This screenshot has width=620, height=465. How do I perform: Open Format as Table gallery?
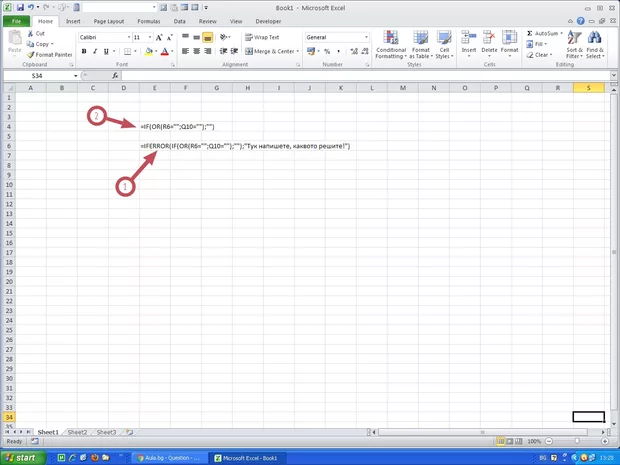click(x=420, y=45)
